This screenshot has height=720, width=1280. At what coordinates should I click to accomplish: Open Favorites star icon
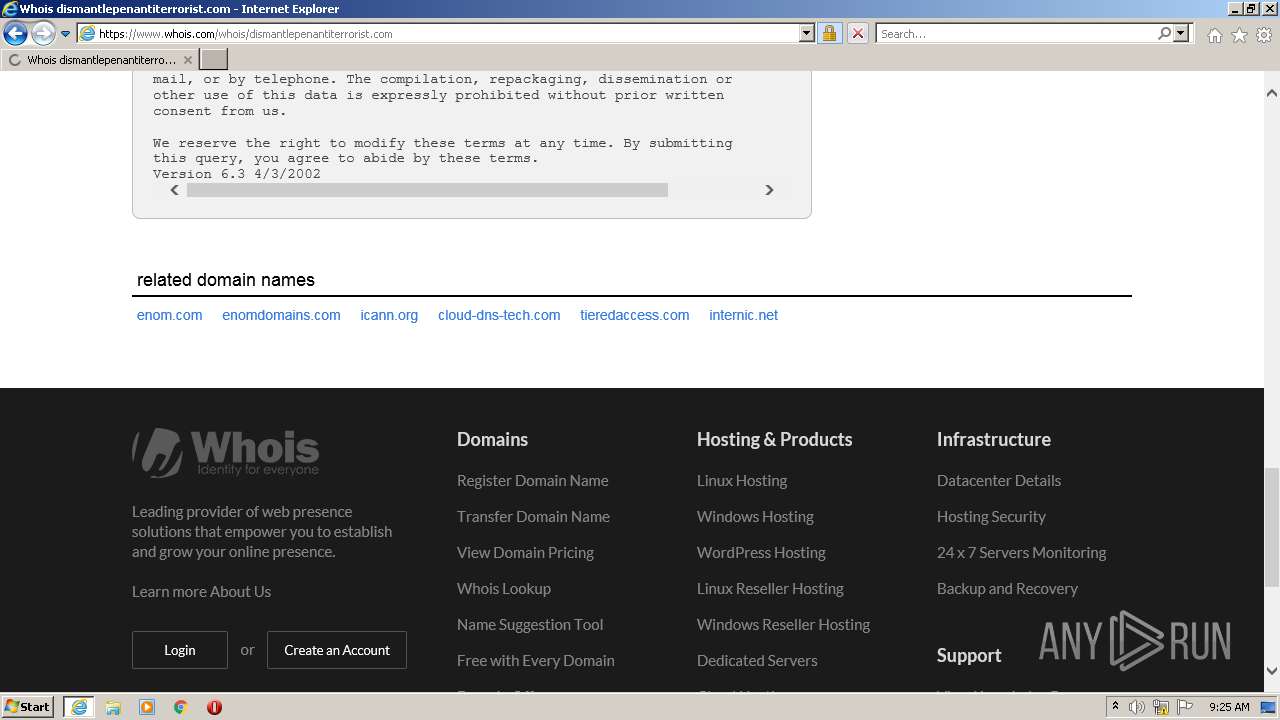coord(1239,35)
